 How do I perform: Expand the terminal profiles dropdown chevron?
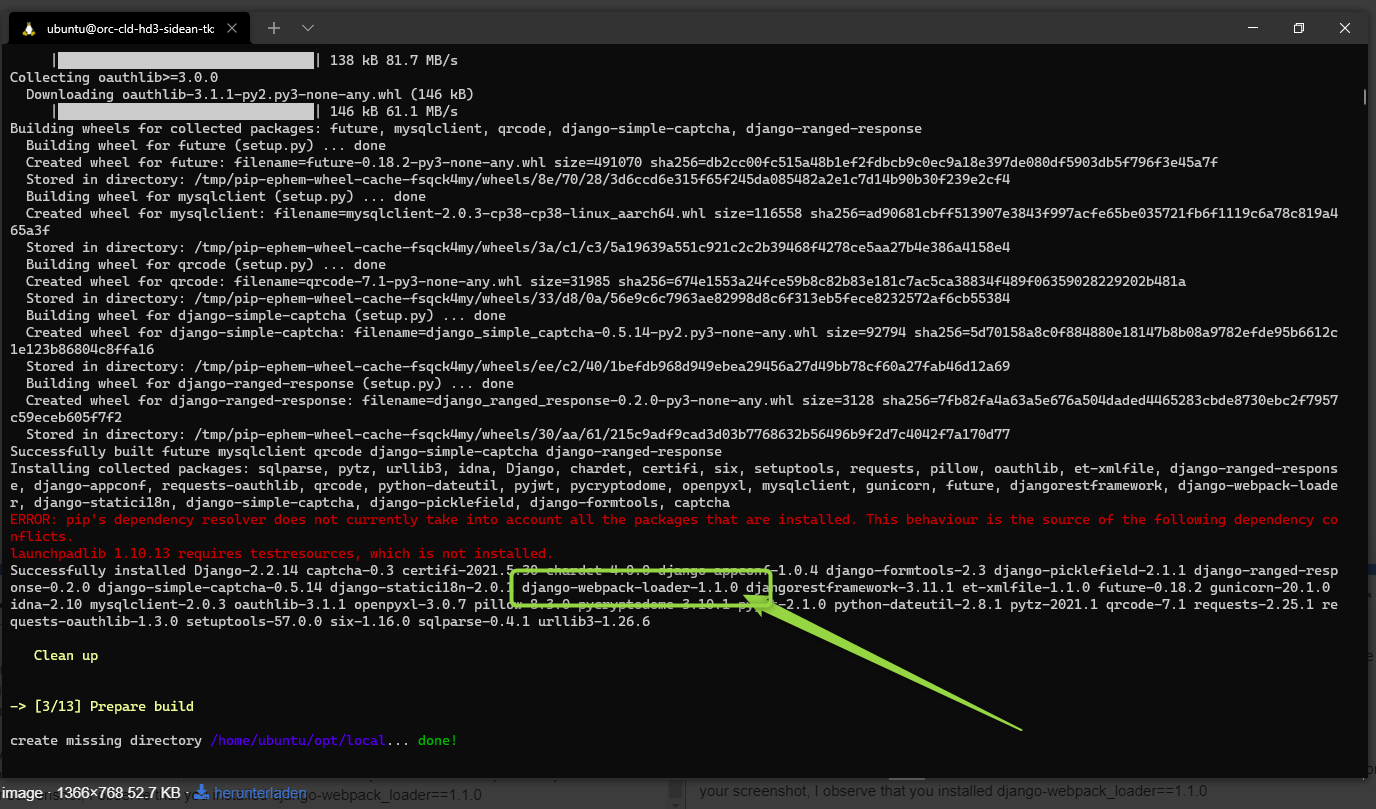click(x=308, y=28)
